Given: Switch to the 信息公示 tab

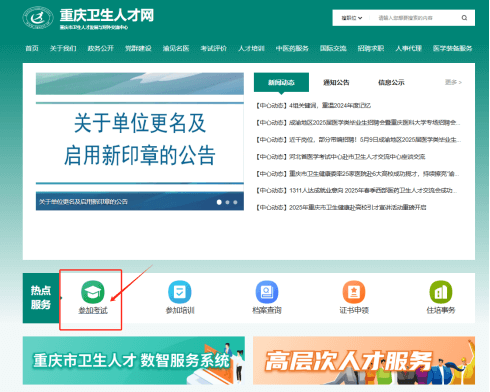Looking at the screenshot, I should coord(391,82).
